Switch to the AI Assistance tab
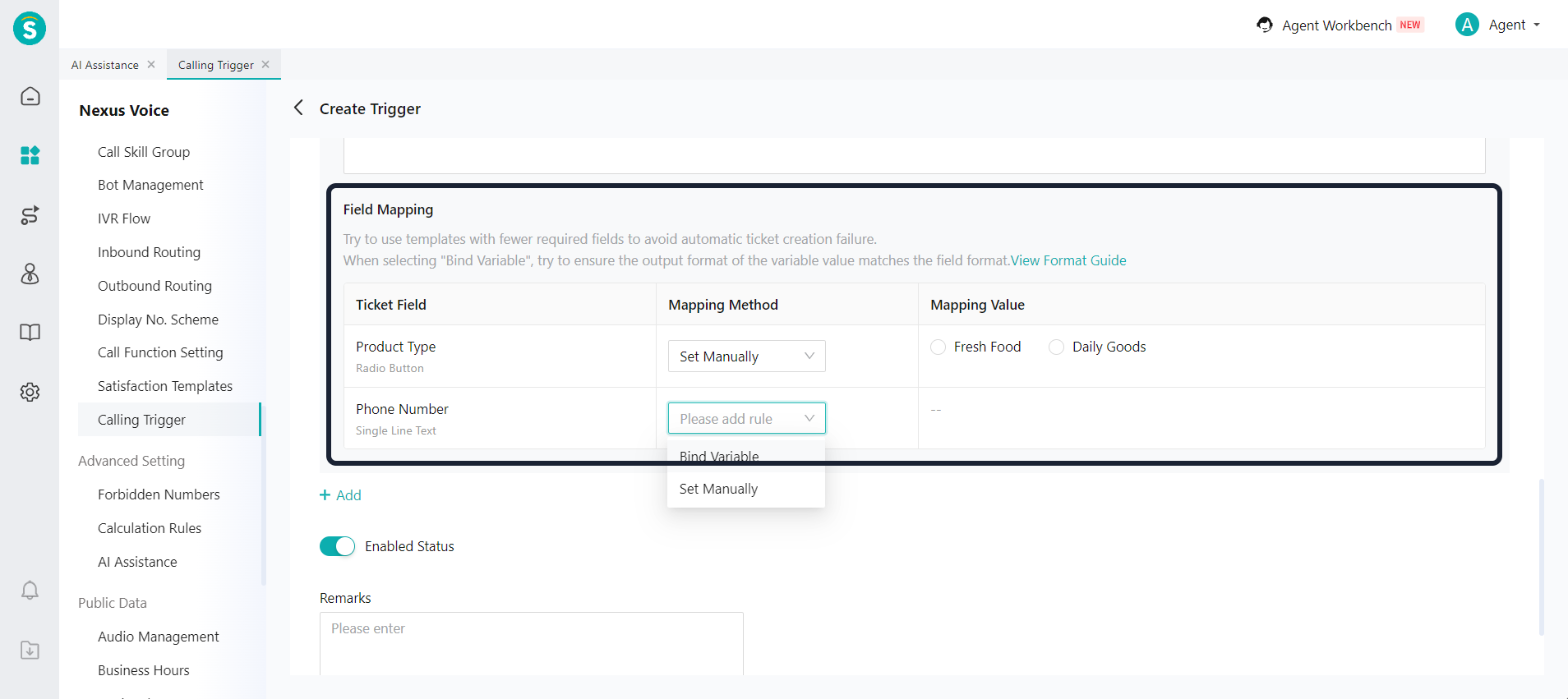The image size is (1568, 699). pos(105,65)
